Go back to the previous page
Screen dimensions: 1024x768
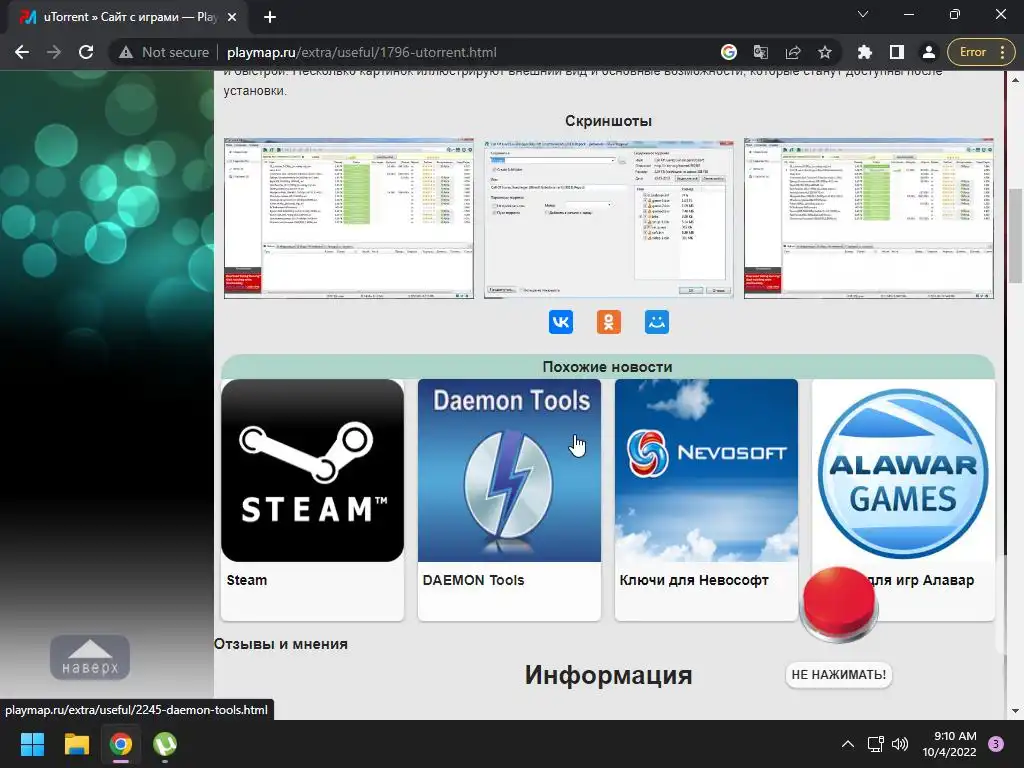(22, 52)
